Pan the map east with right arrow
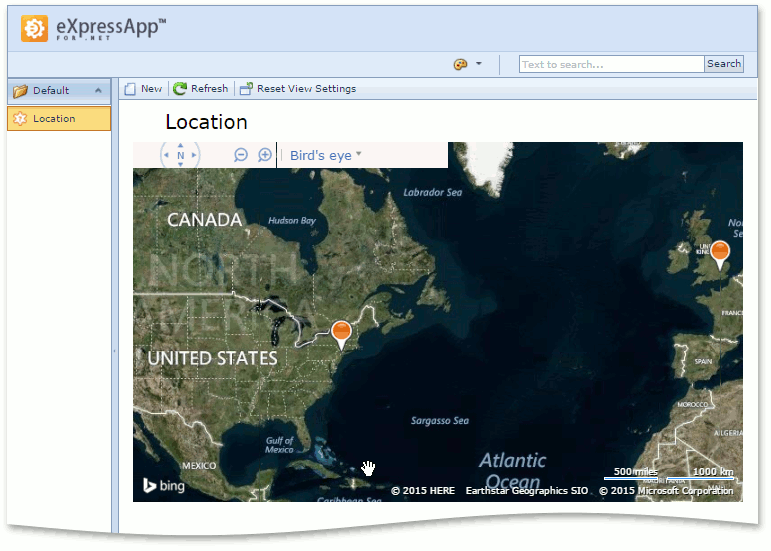 [194, 155]
